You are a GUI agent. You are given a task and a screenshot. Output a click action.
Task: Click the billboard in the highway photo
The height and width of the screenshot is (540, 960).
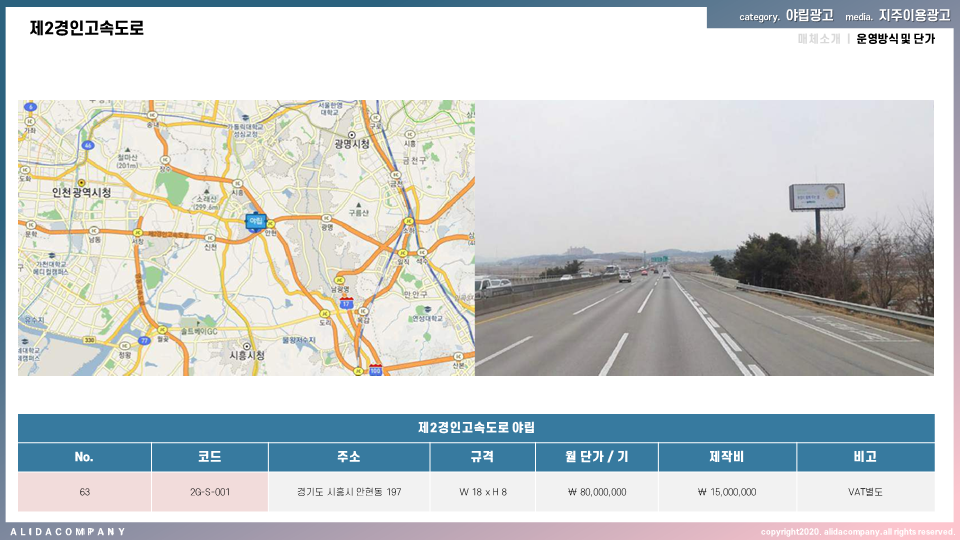tap(817, 196)
